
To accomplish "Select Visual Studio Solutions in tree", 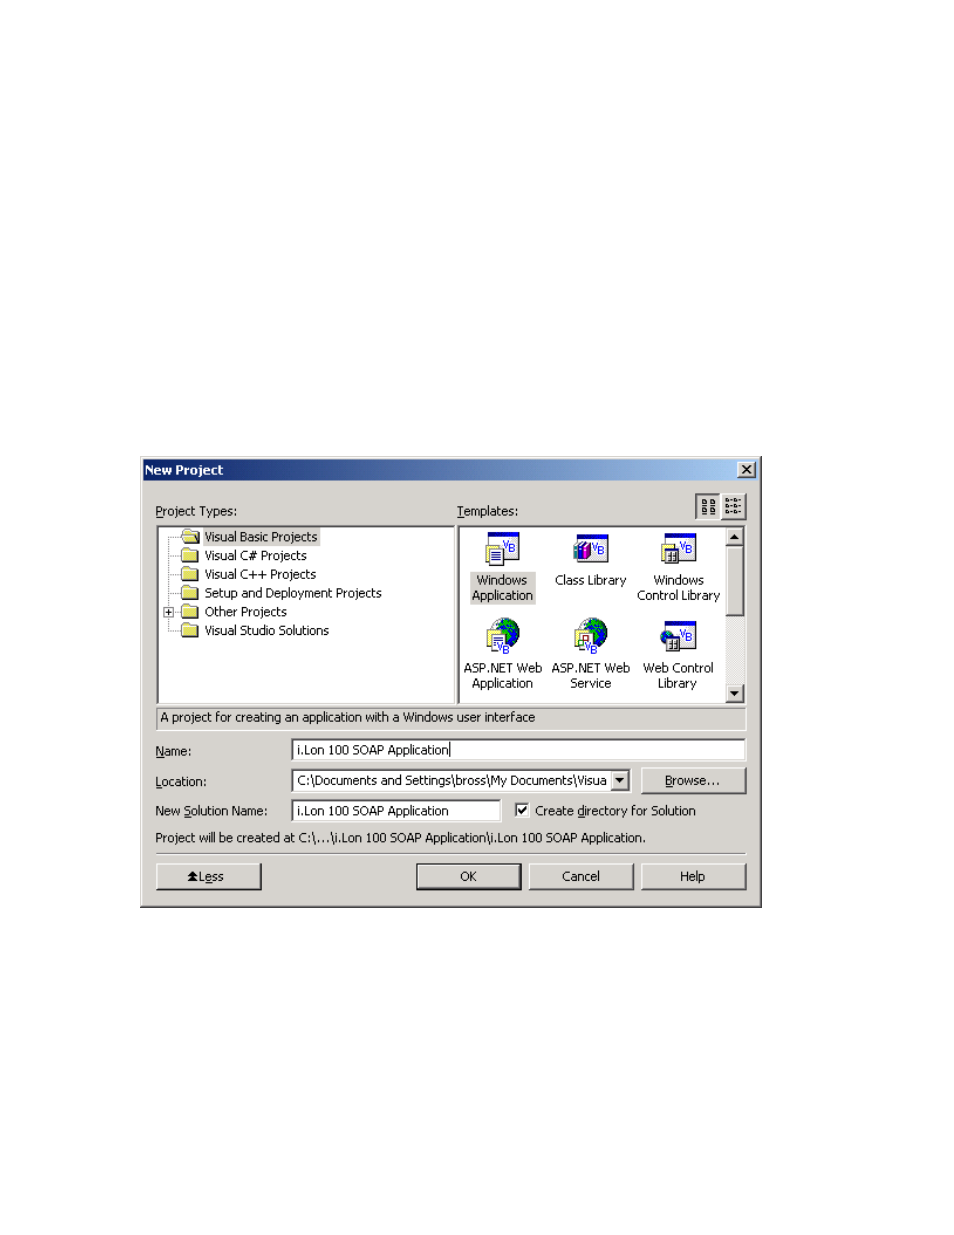I will (x=267, y=631).
